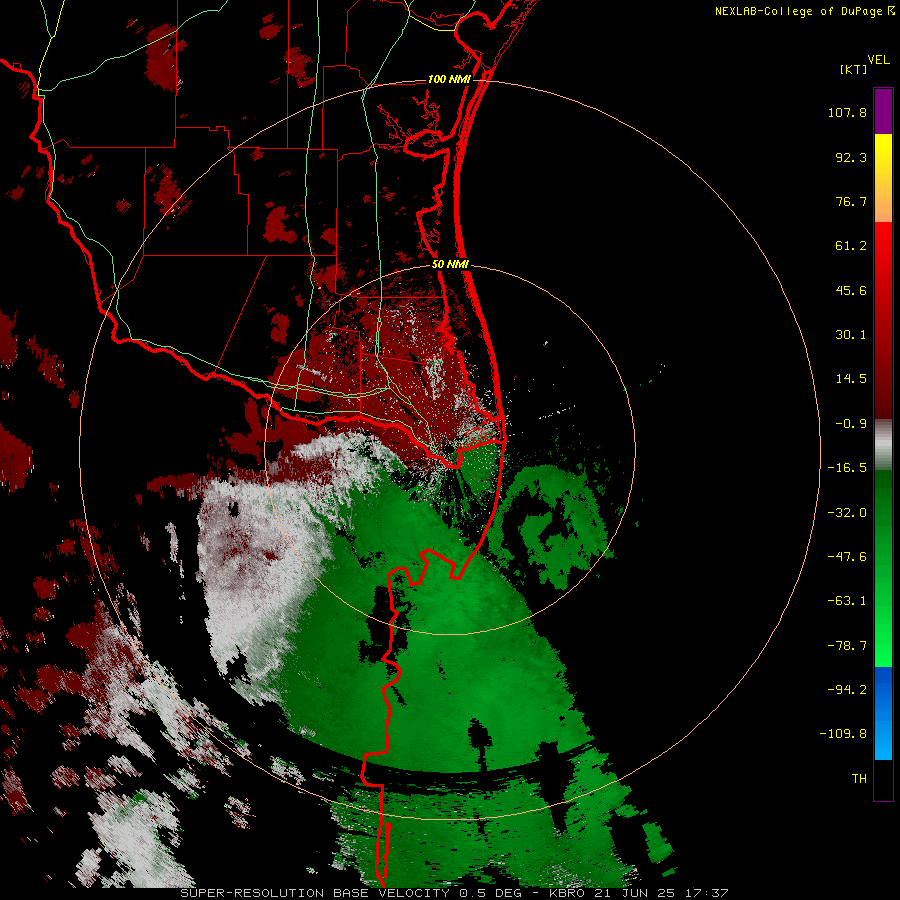Select the 92.3 velocity scale value

point(851,157)
